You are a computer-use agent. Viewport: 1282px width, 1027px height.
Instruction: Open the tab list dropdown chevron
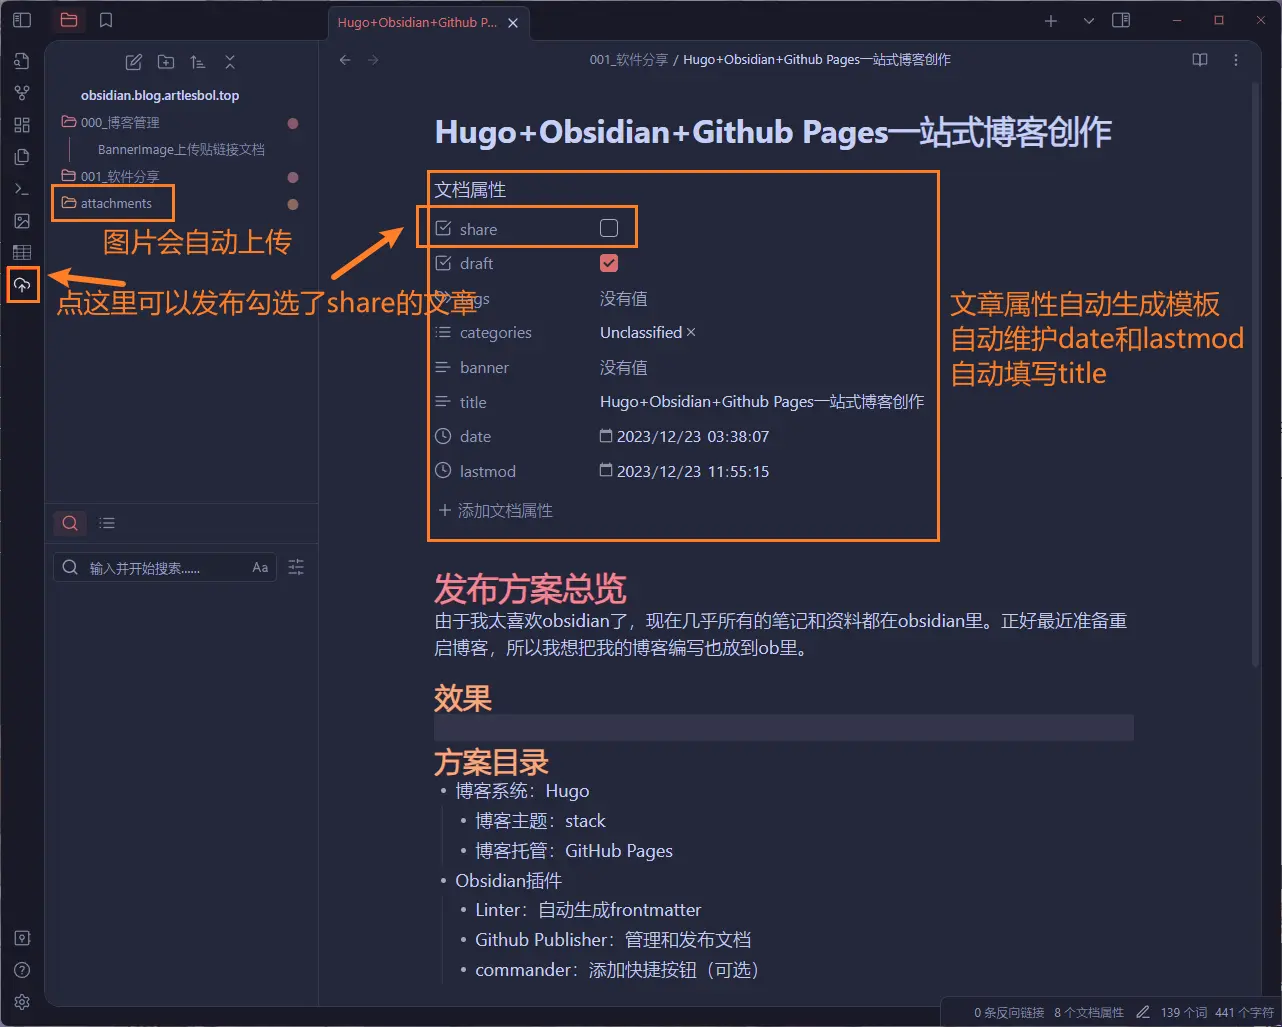click(1089, 21)
